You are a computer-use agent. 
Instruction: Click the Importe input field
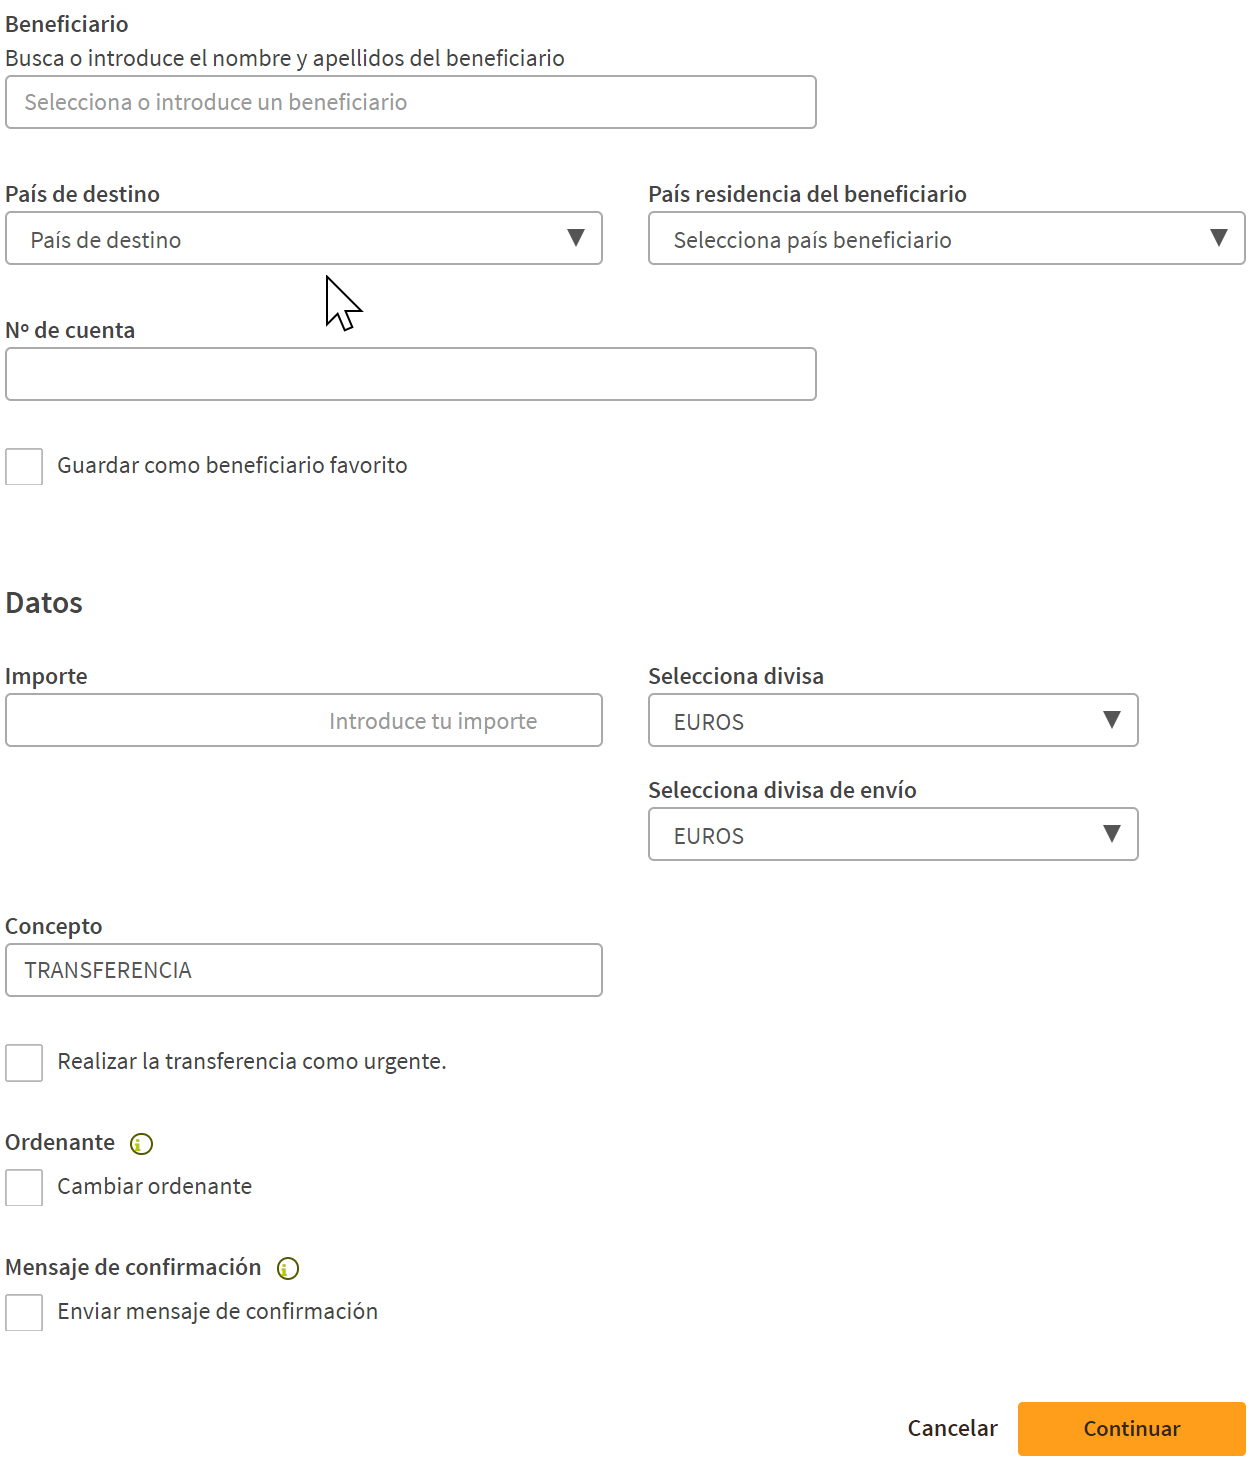304,720
